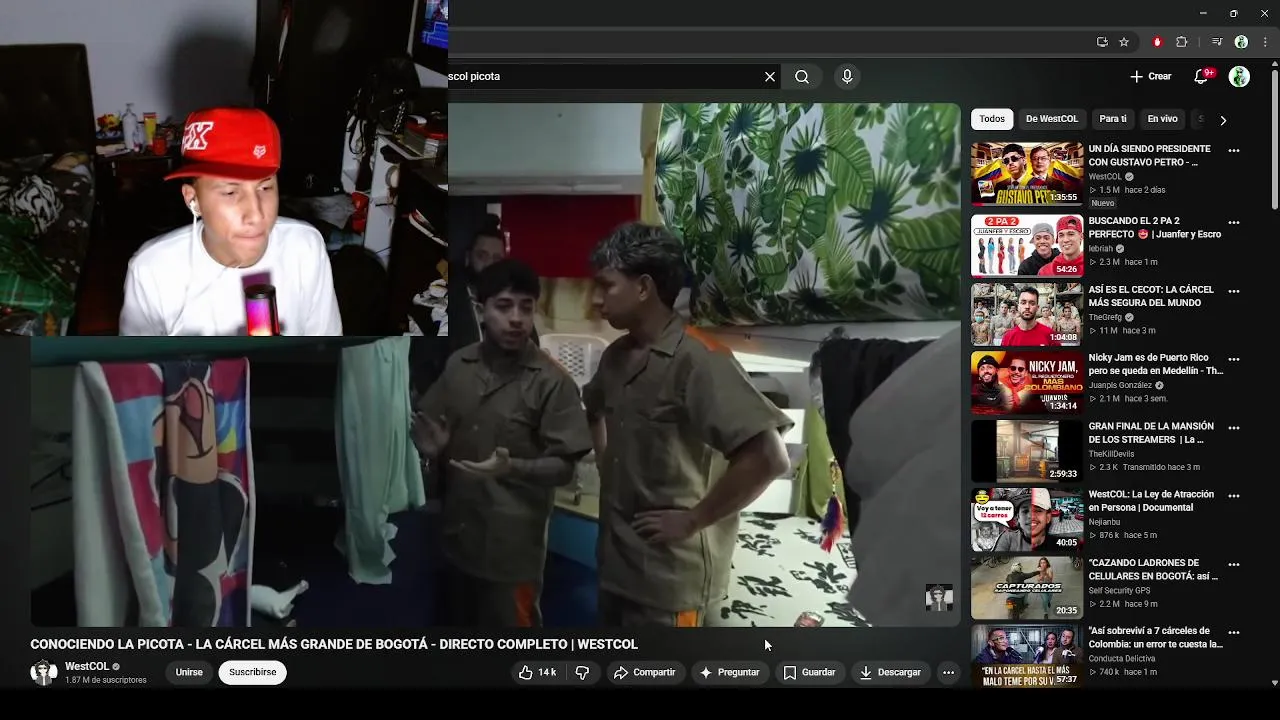The height and width of the screenshot is (720, 1280).
Task: Select the En vivo filter chip
Action: click(1162, 119)
